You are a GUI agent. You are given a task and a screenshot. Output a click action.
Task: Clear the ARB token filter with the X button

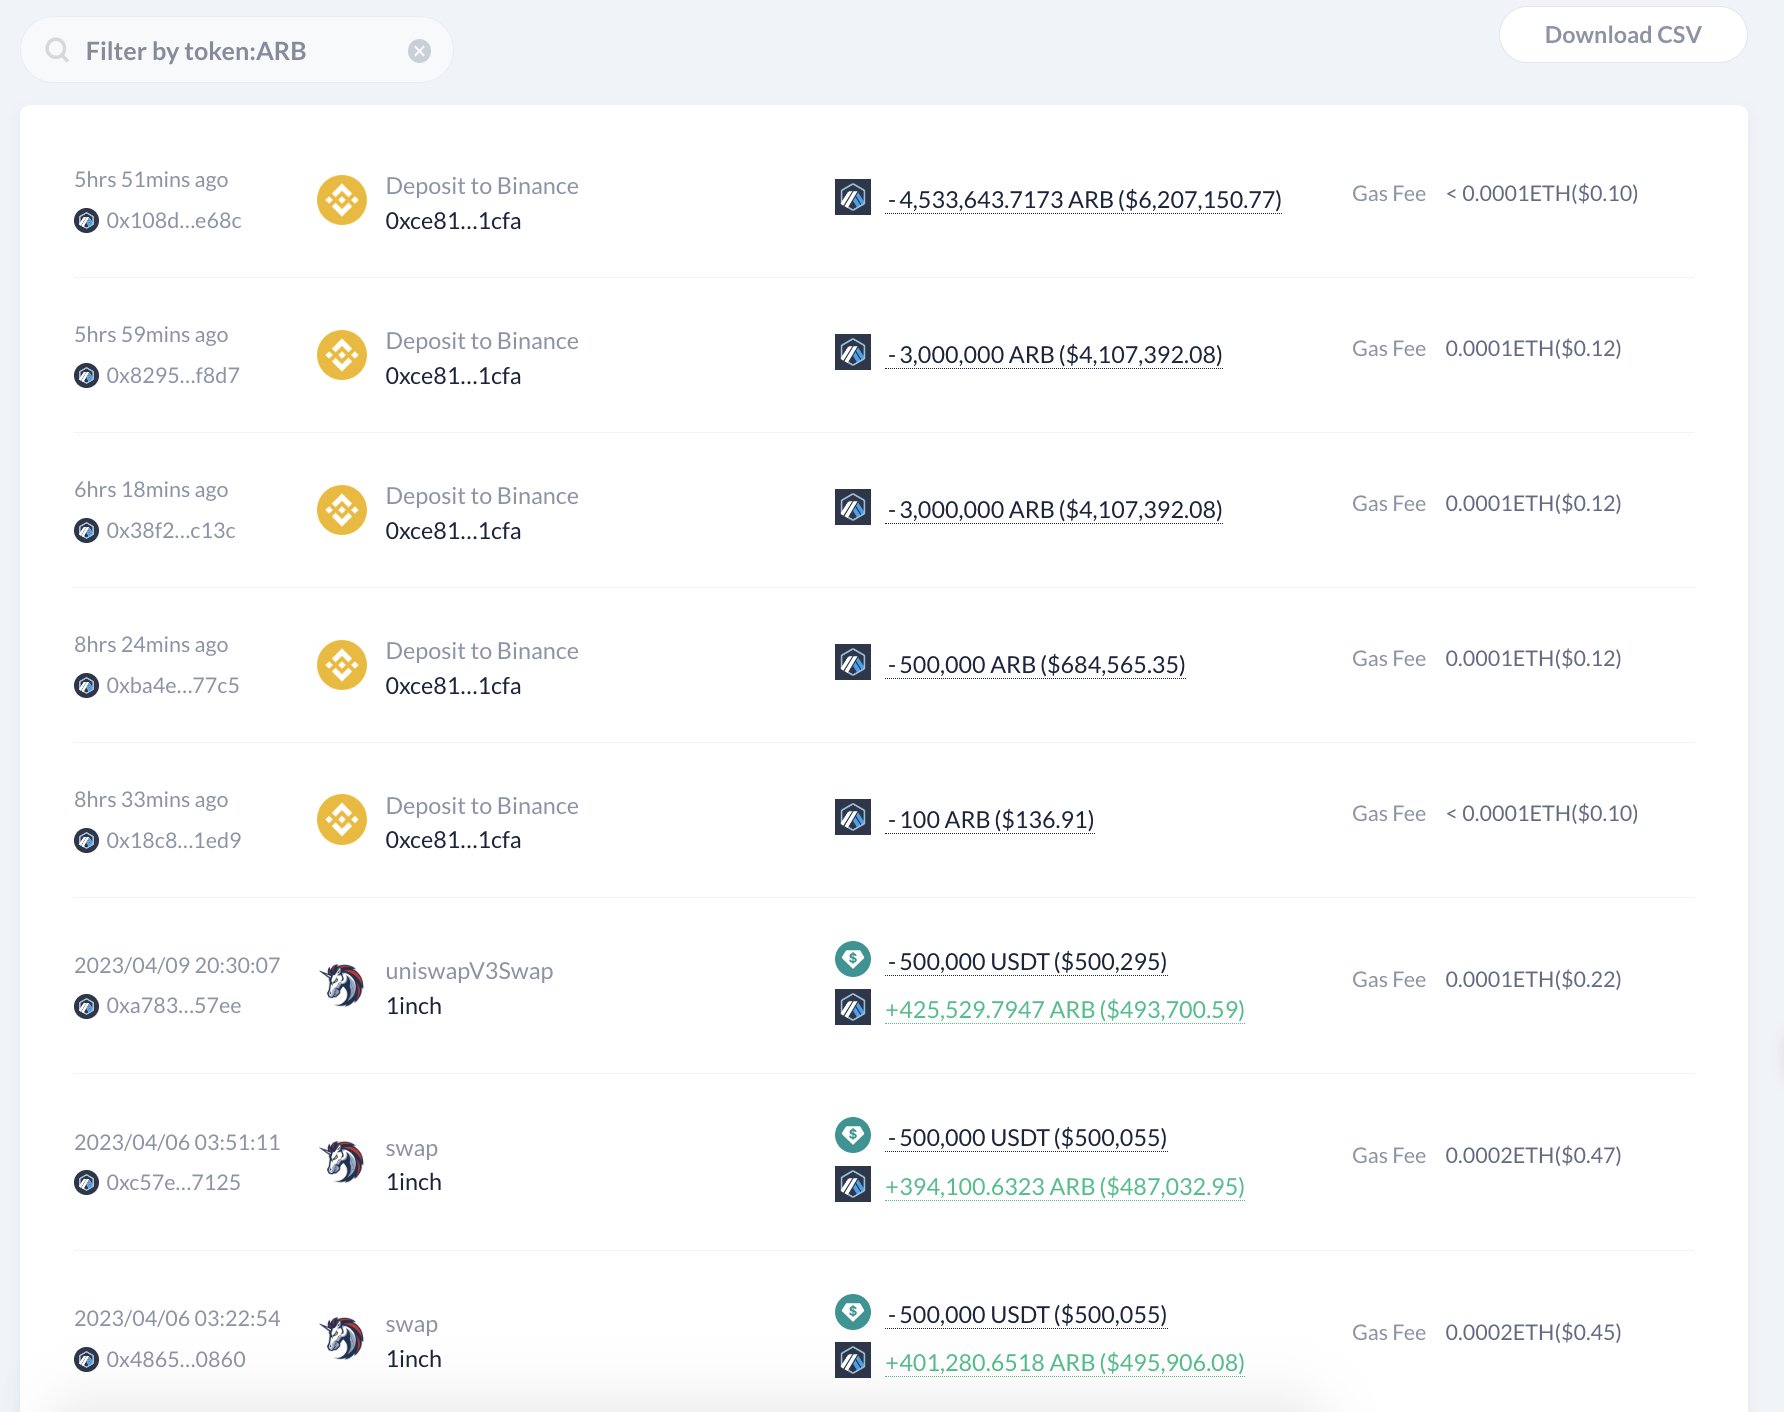[x=419, y=51]
